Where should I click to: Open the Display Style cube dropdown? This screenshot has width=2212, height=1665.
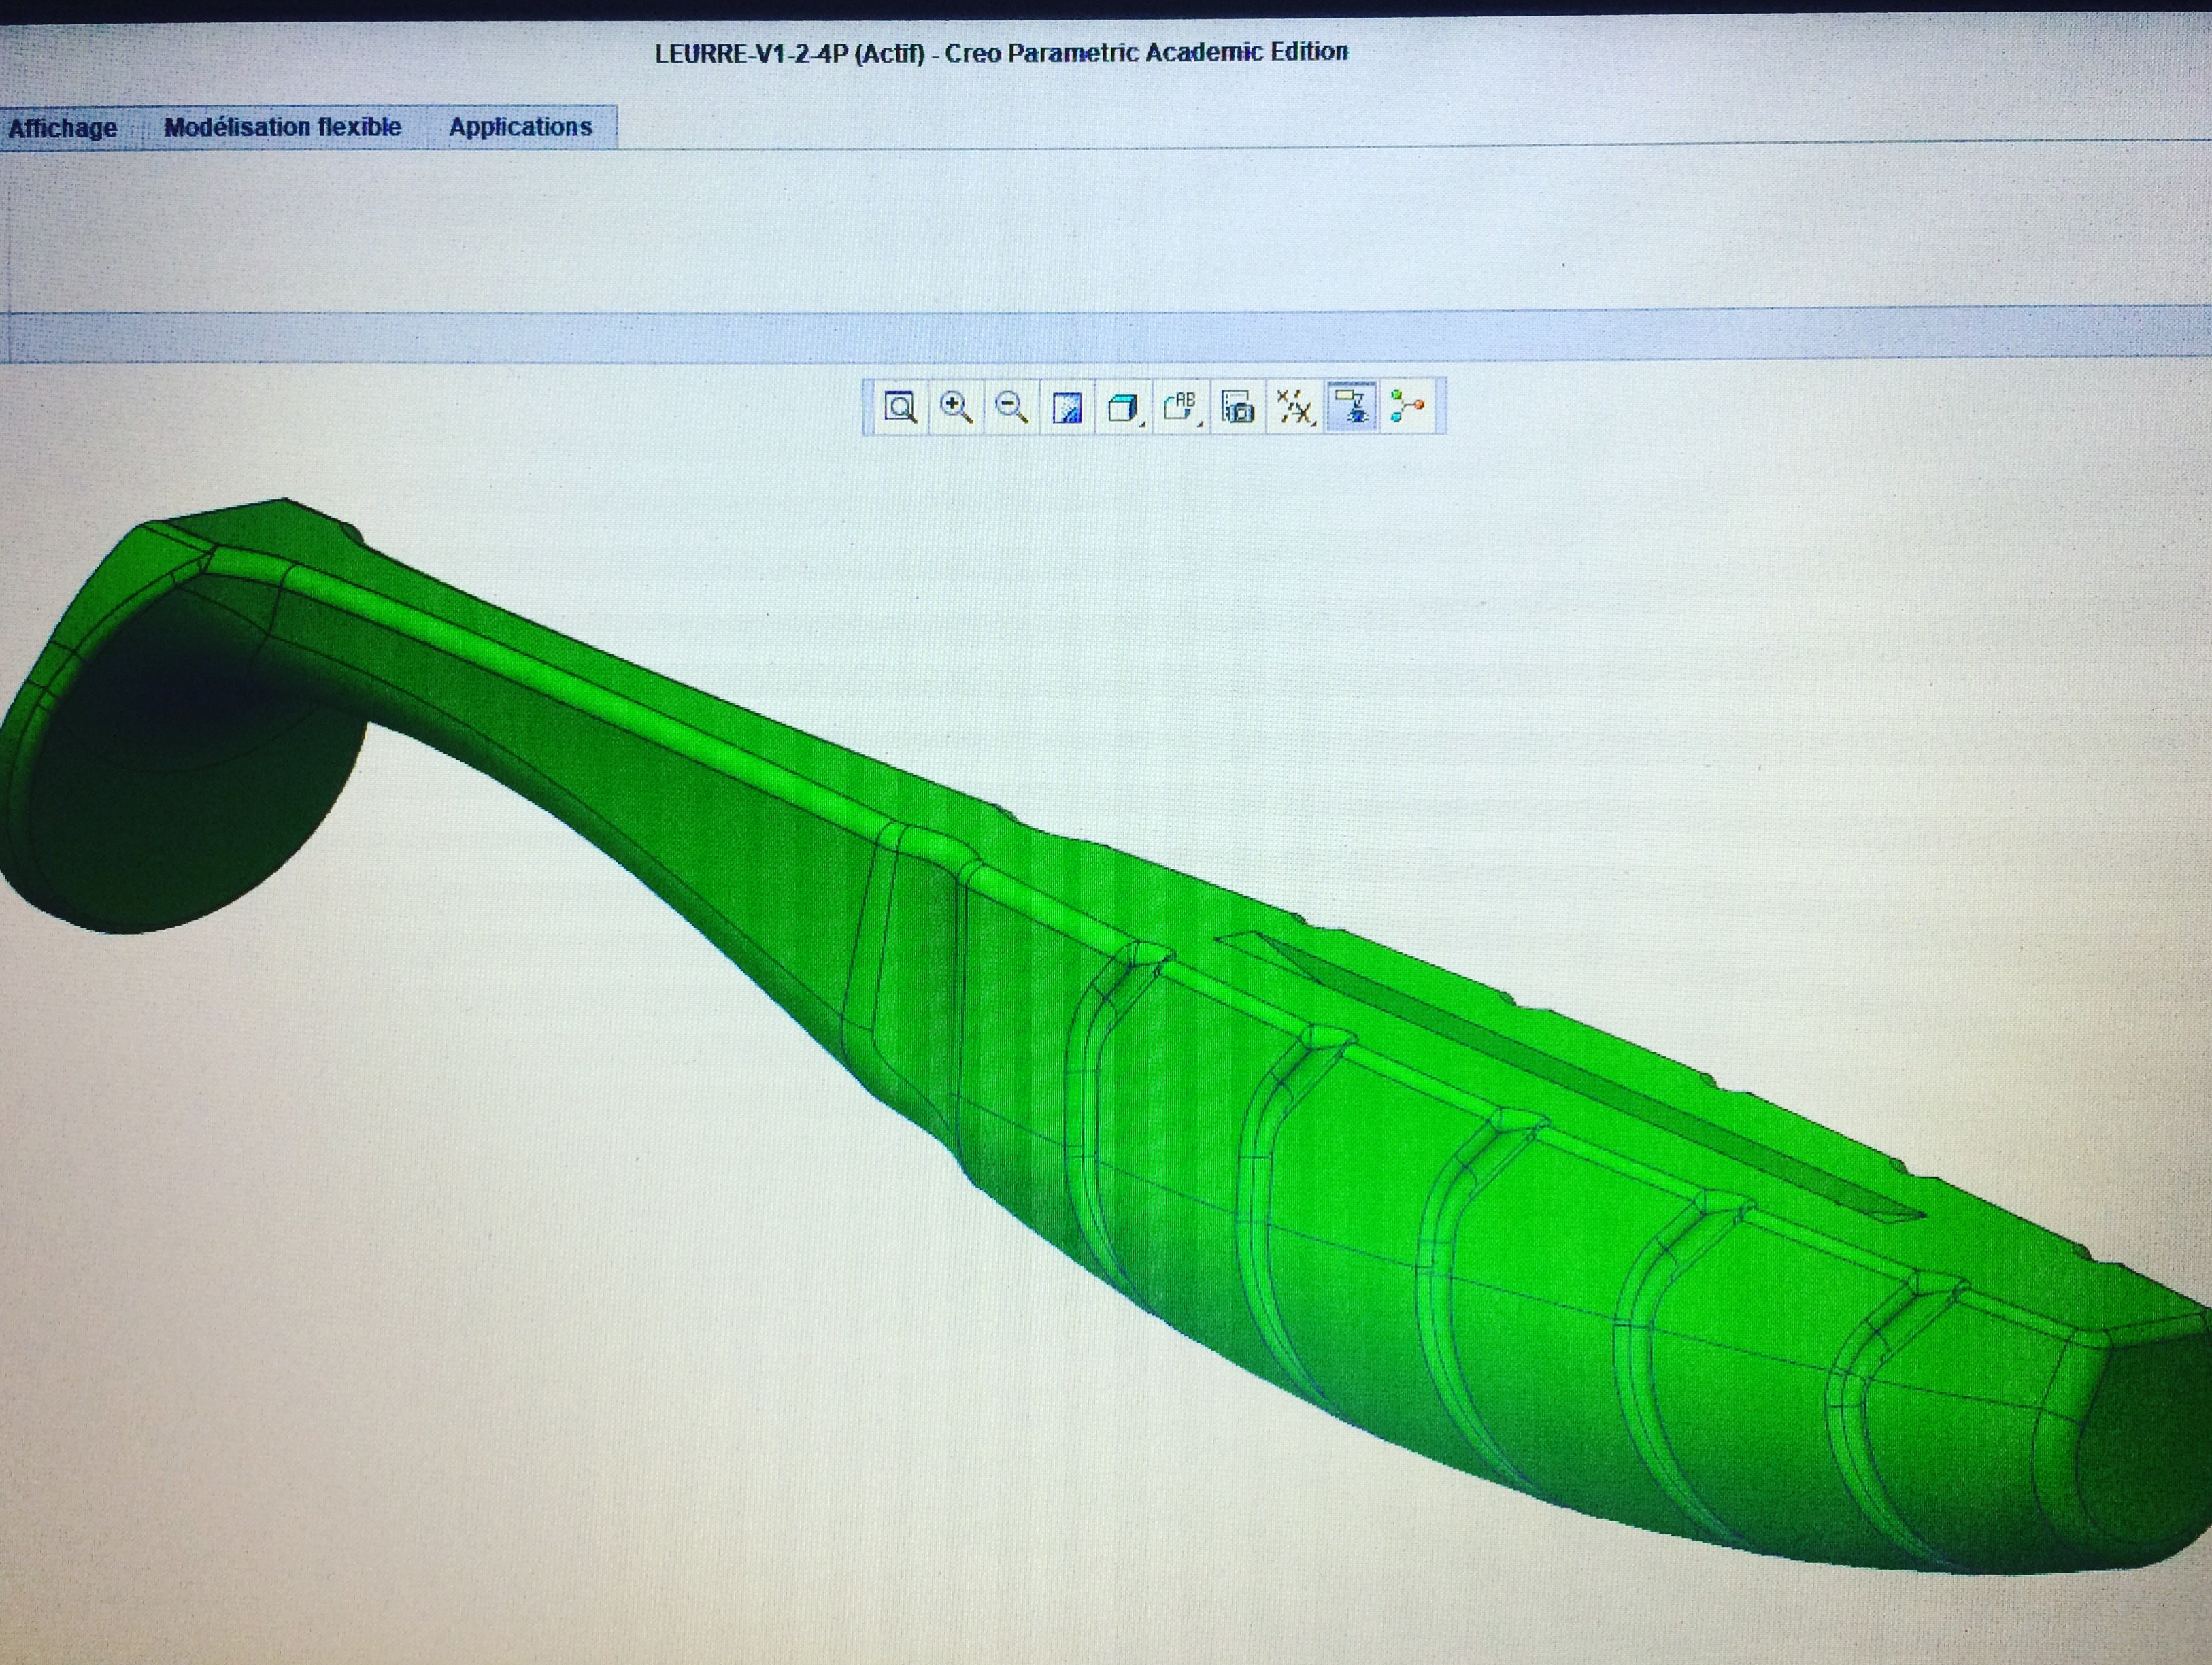[1124, 408]
